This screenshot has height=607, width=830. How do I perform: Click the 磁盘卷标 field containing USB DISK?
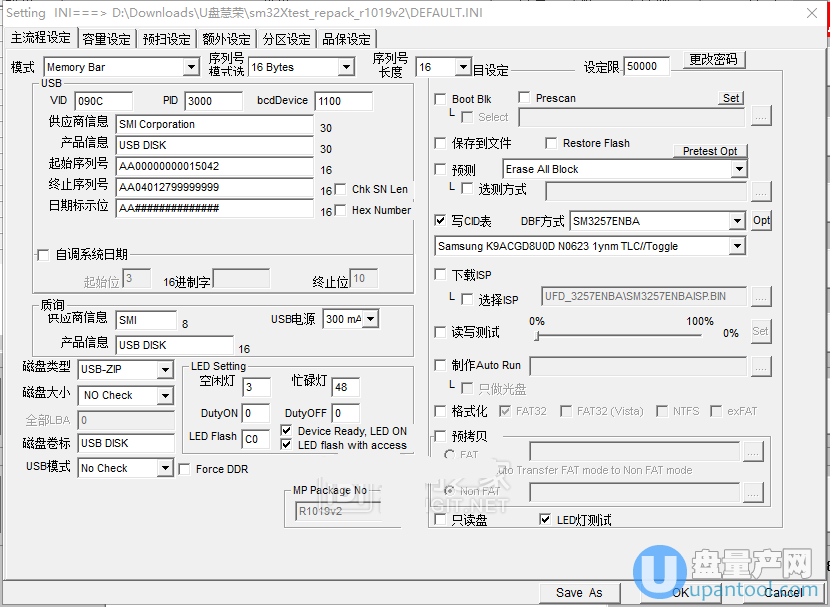126,443
